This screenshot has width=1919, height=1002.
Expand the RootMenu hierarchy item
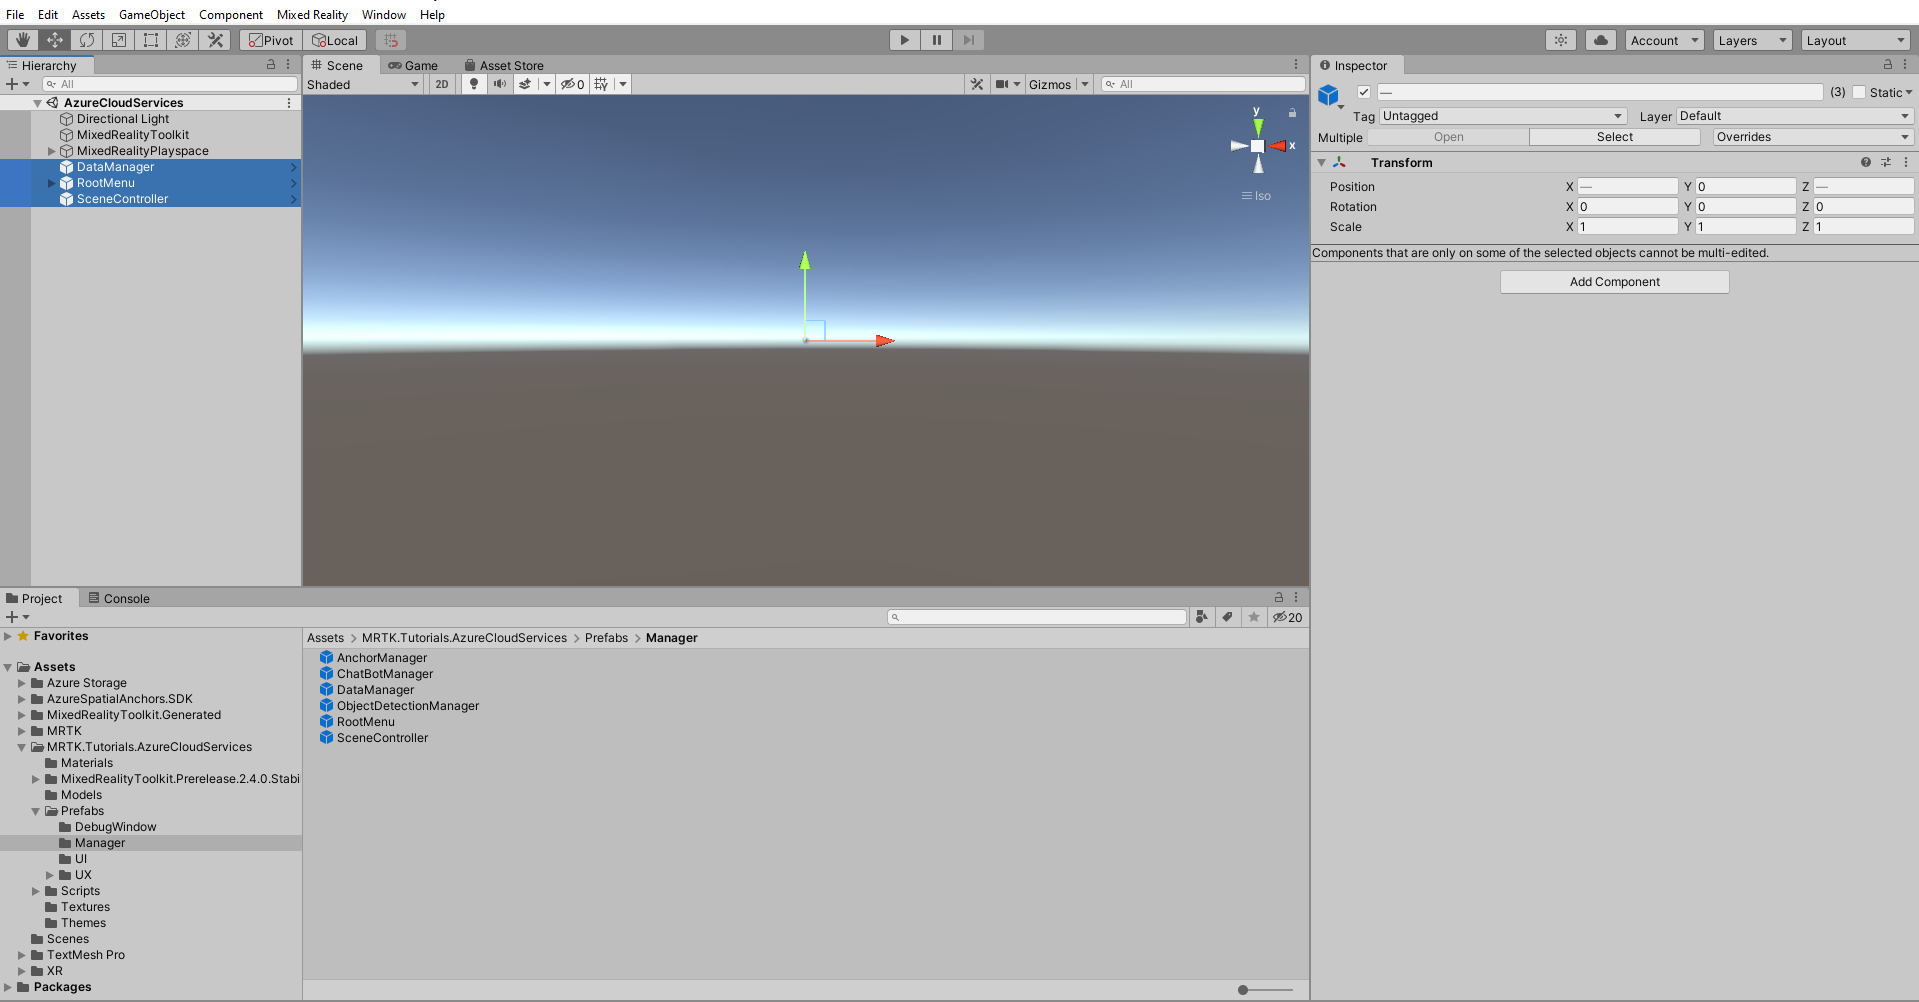coord(52,183)
